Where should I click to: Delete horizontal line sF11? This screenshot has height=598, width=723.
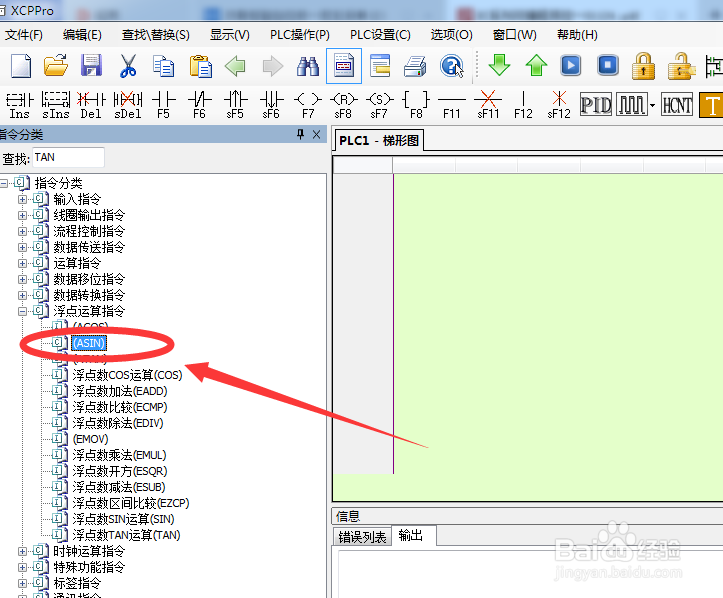click(x=488, y=105)
